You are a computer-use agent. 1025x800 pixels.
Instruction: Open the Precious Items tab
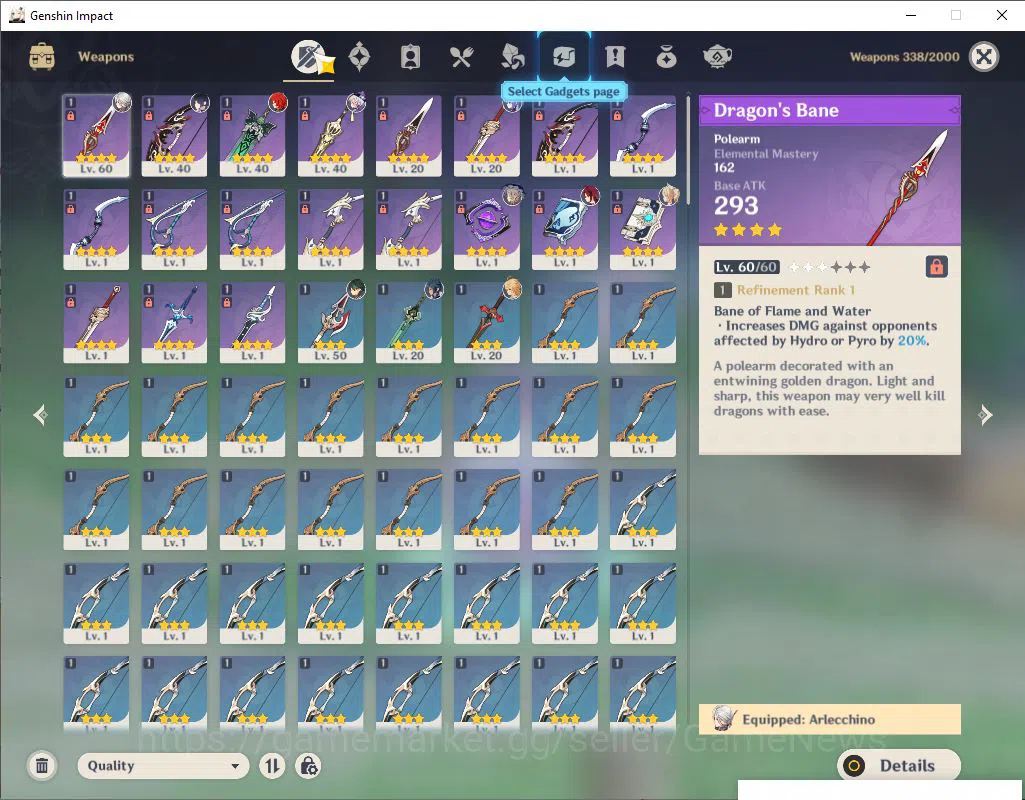click(x=666, y=57)
